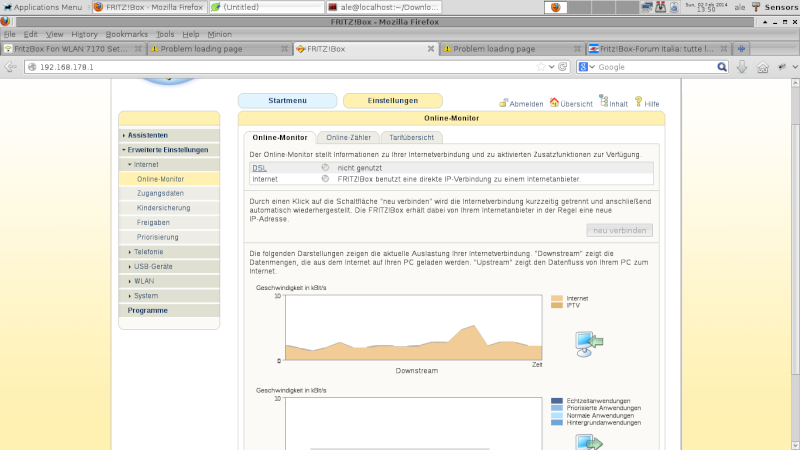The image size is (800, 450).
Task: Switch to the (Untitled) taskbar window
Action: click(x=266, y=7)
